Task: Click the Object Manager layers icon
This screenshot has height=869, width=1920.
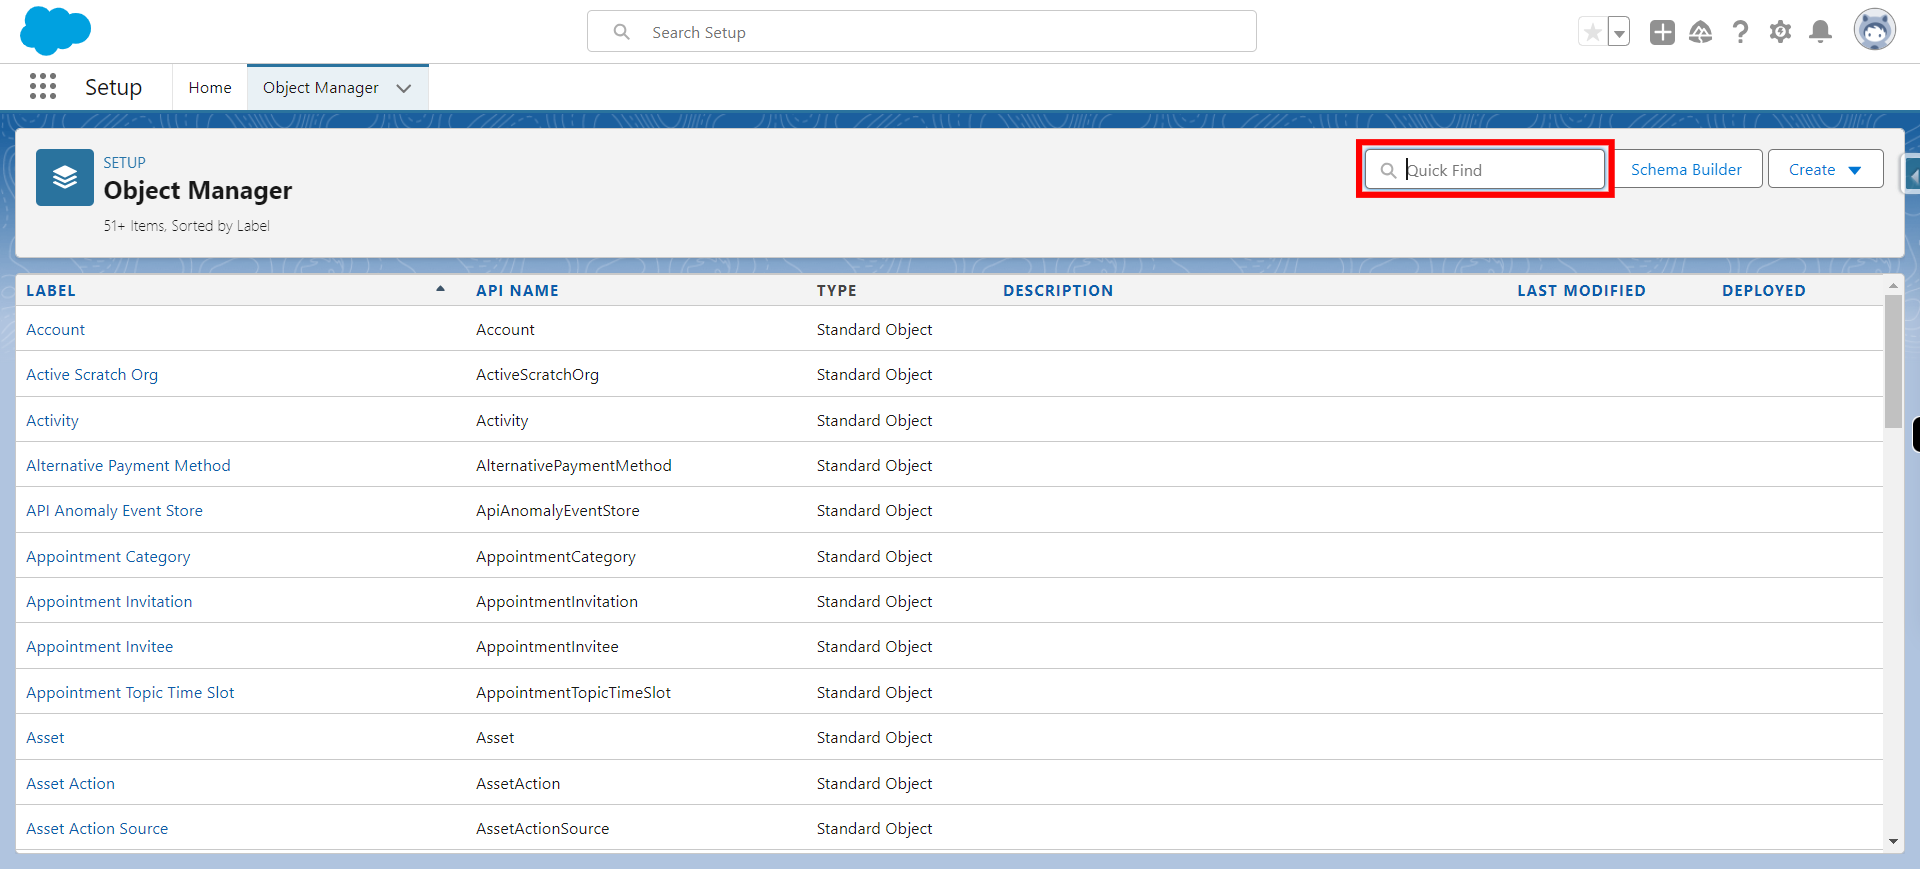Action: pos(65,178)
